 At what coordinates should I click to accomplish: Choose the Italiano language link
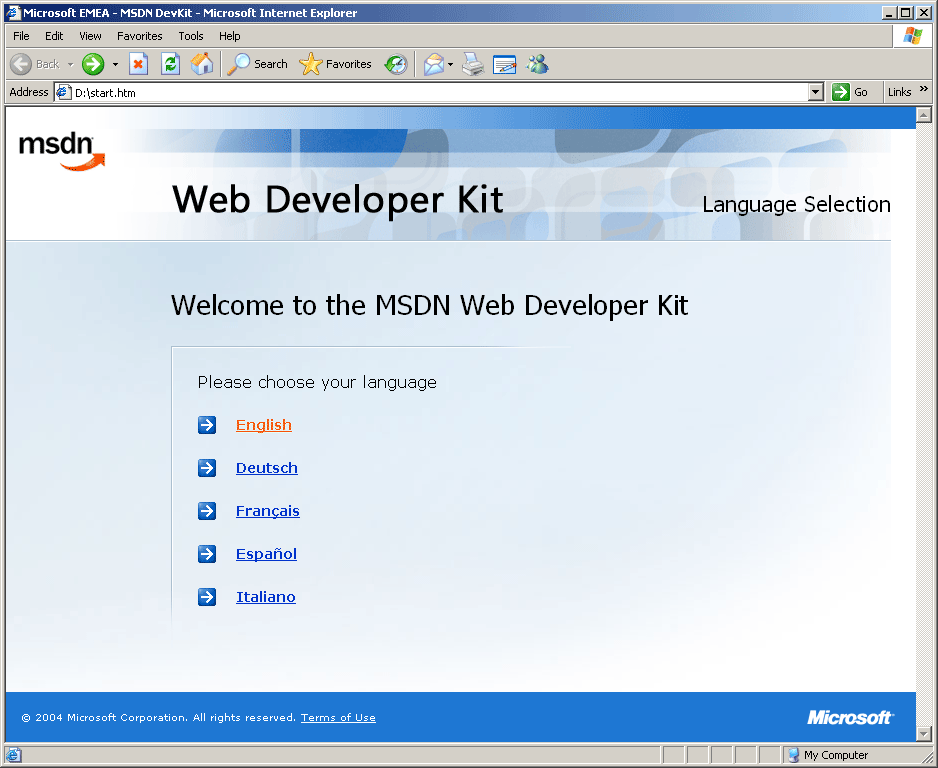click(x=266, y=597)
